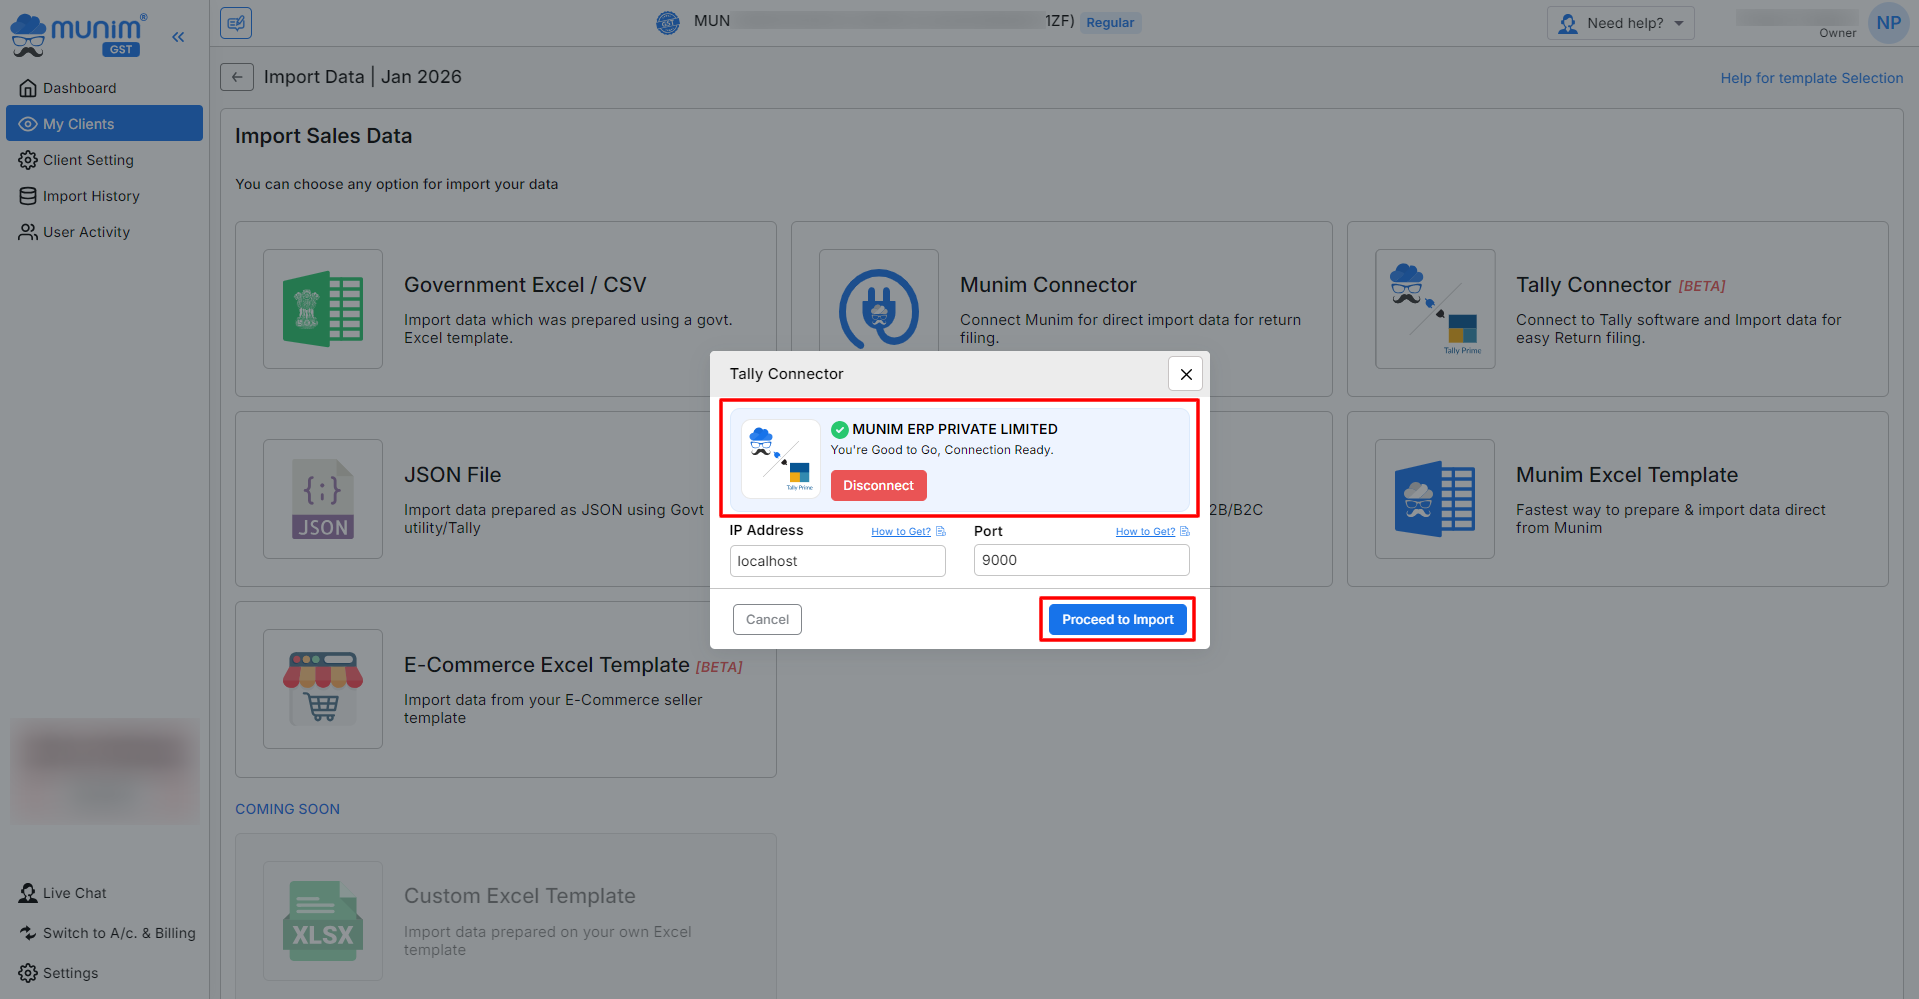
Task: Open Help for template Selection link
Action: point(1811,78)
